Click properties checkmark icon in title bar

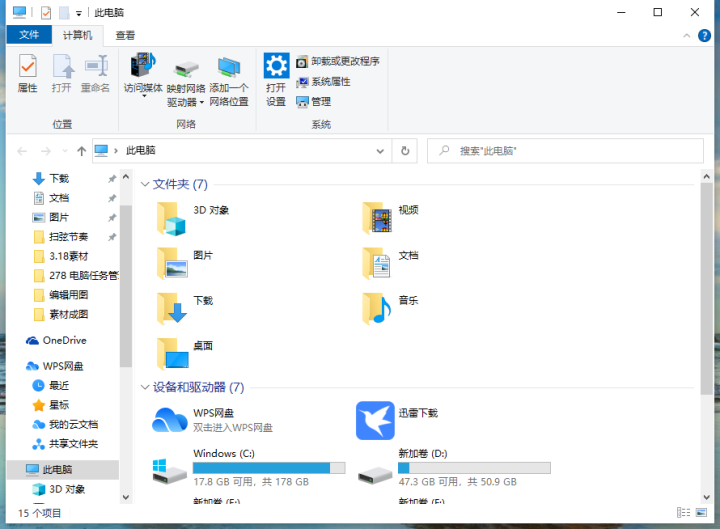coord(46,12)
